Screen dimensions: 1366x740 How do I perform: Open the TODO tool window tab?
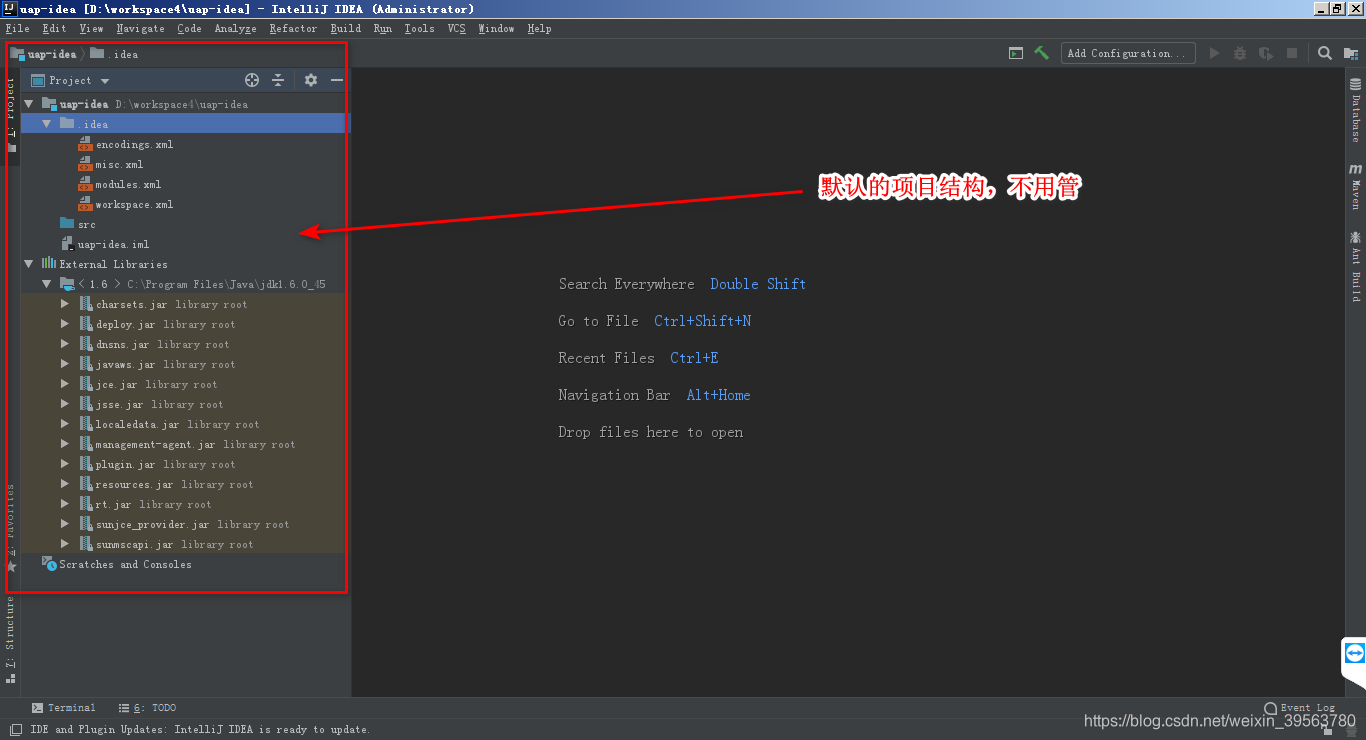click(x=147, y=707)
